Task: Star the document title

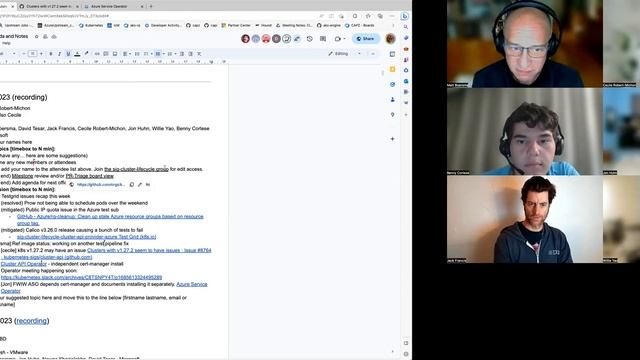Action: point(36,36)
